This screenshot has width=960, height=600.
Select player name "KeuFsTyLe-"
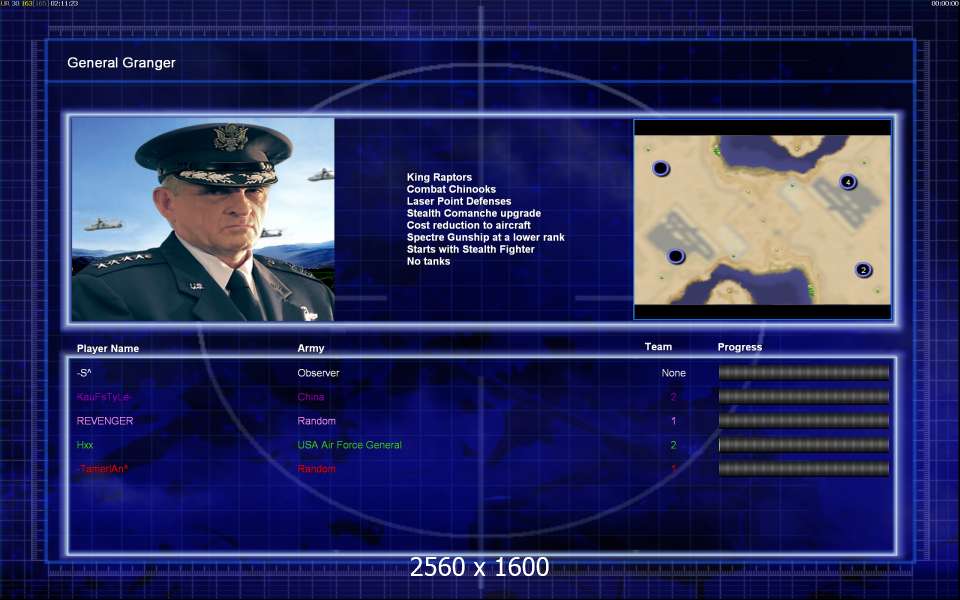103,397
